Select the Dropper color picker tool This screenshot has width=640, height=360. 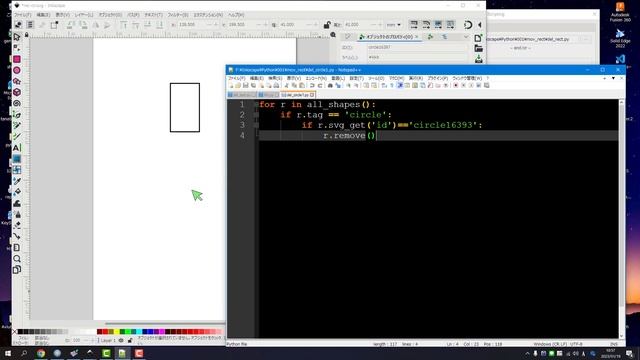(17, 181)
